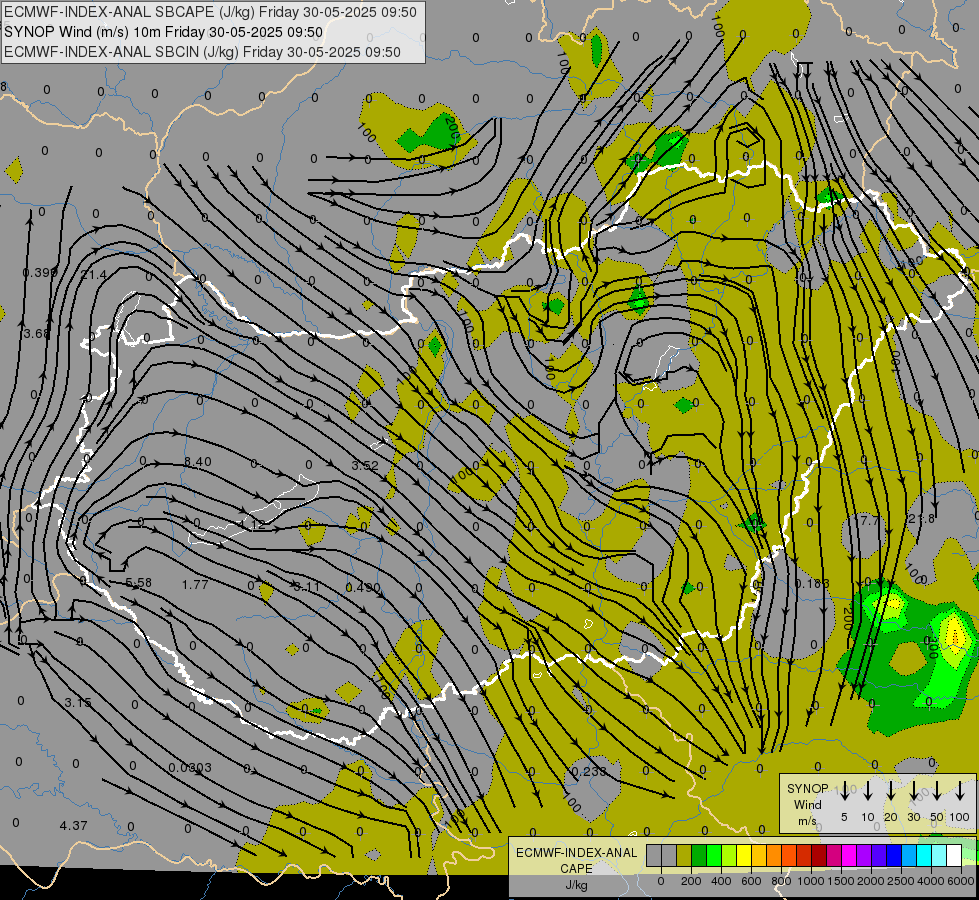Click the 6000 tick label in CAPE legend
The width and height of the screenshot is (979, 900).
[x=960, y=881]
